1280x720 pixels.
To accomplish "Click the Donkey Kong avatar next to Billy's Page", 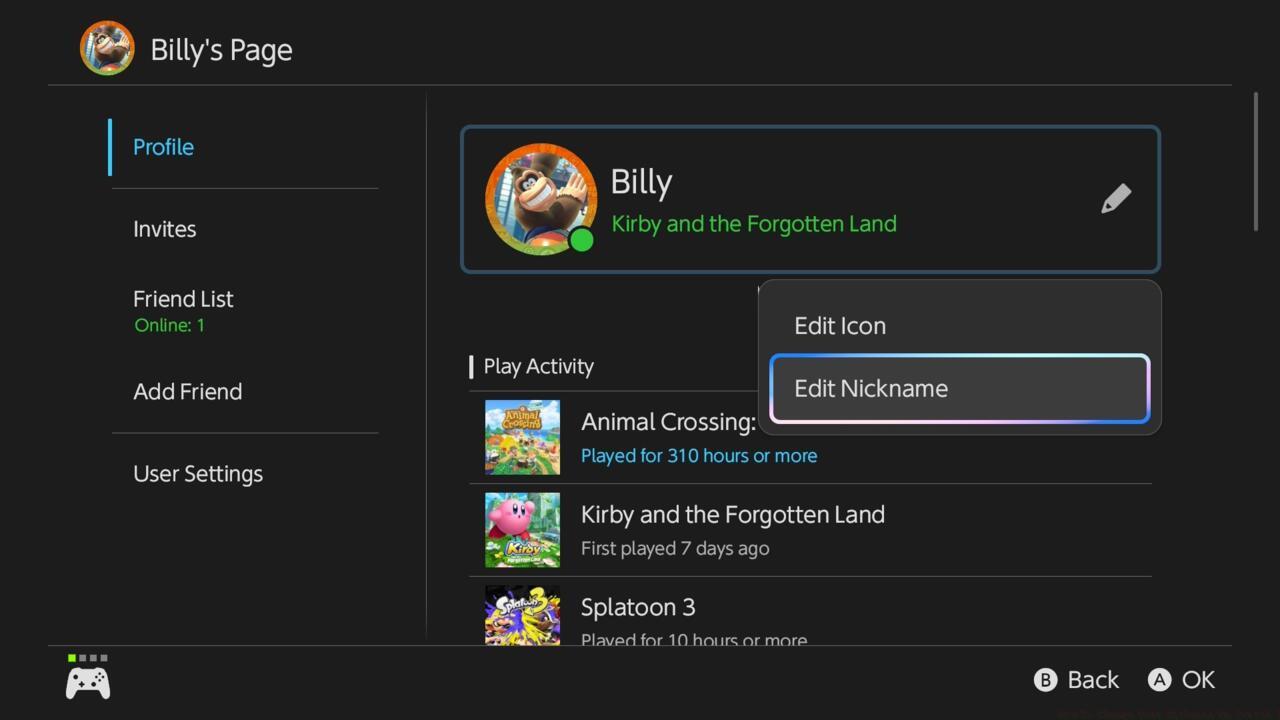I will [x=107, y=47].
